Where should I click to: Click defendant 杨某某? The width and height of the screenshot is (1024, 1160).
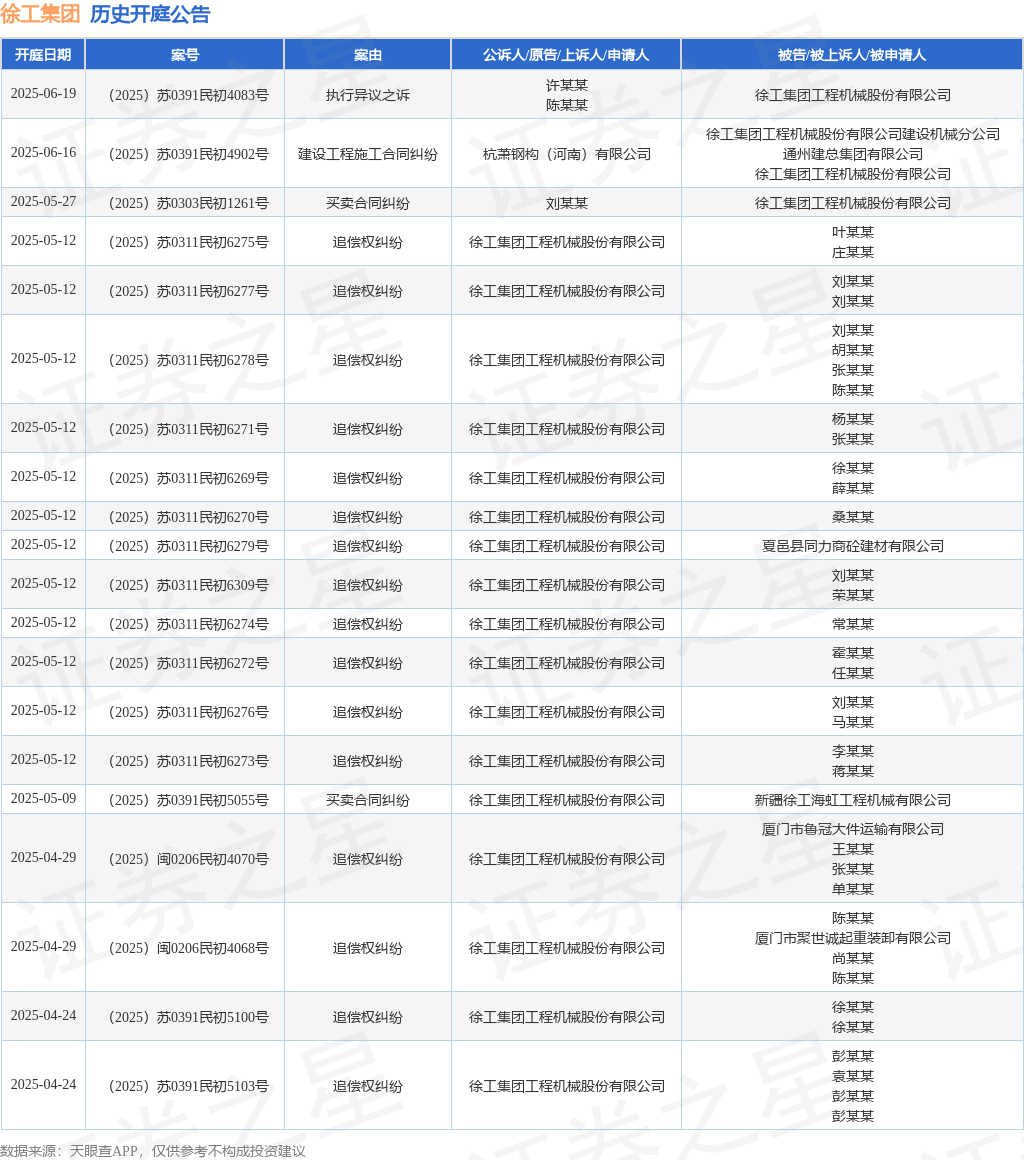pos(853,419)
